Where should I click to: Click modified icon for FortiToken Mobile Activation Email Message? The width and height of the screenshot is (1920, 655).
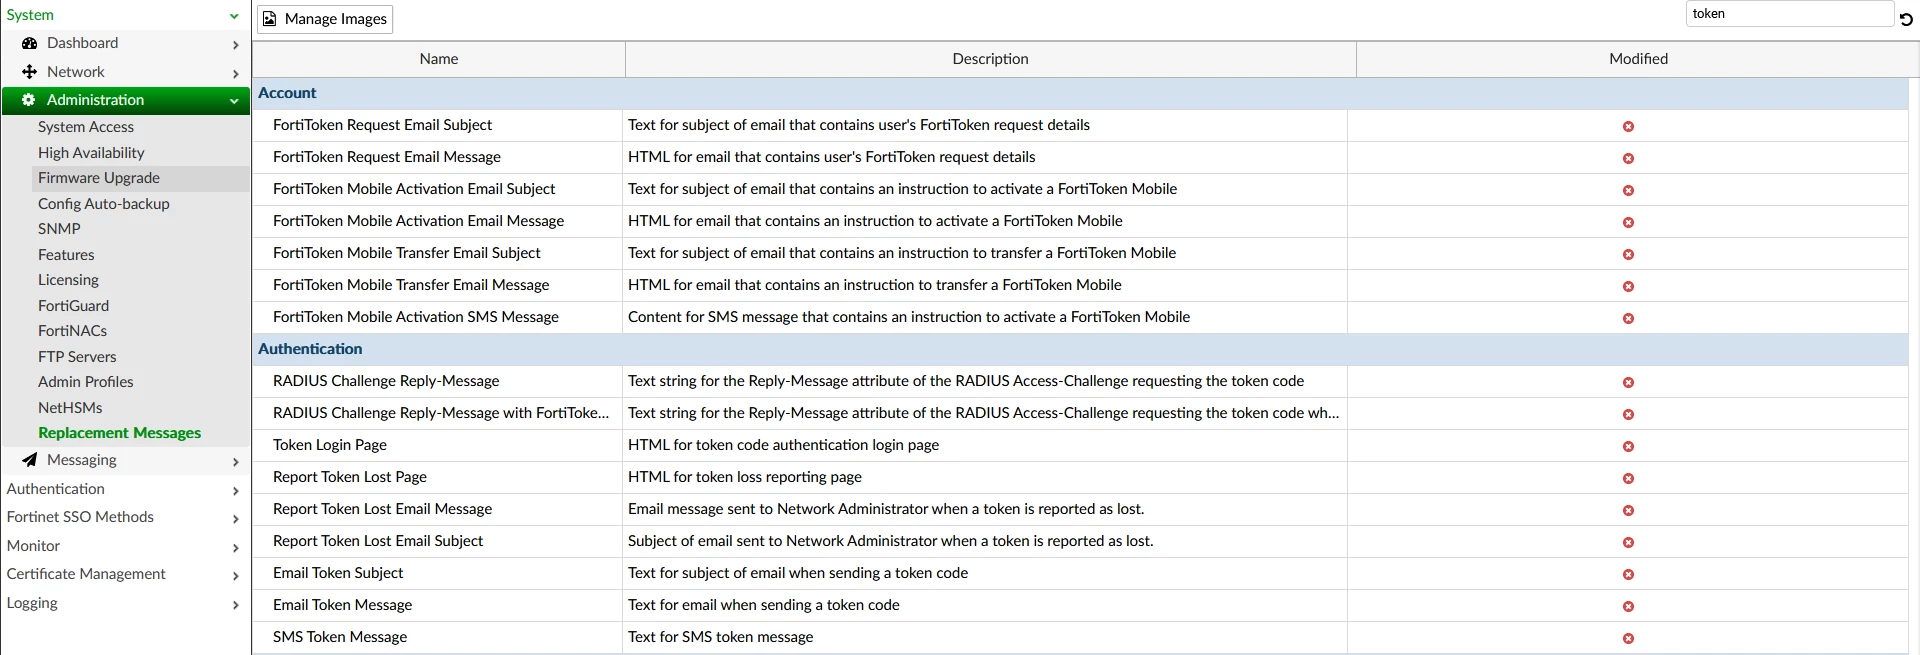[1628, 222]
